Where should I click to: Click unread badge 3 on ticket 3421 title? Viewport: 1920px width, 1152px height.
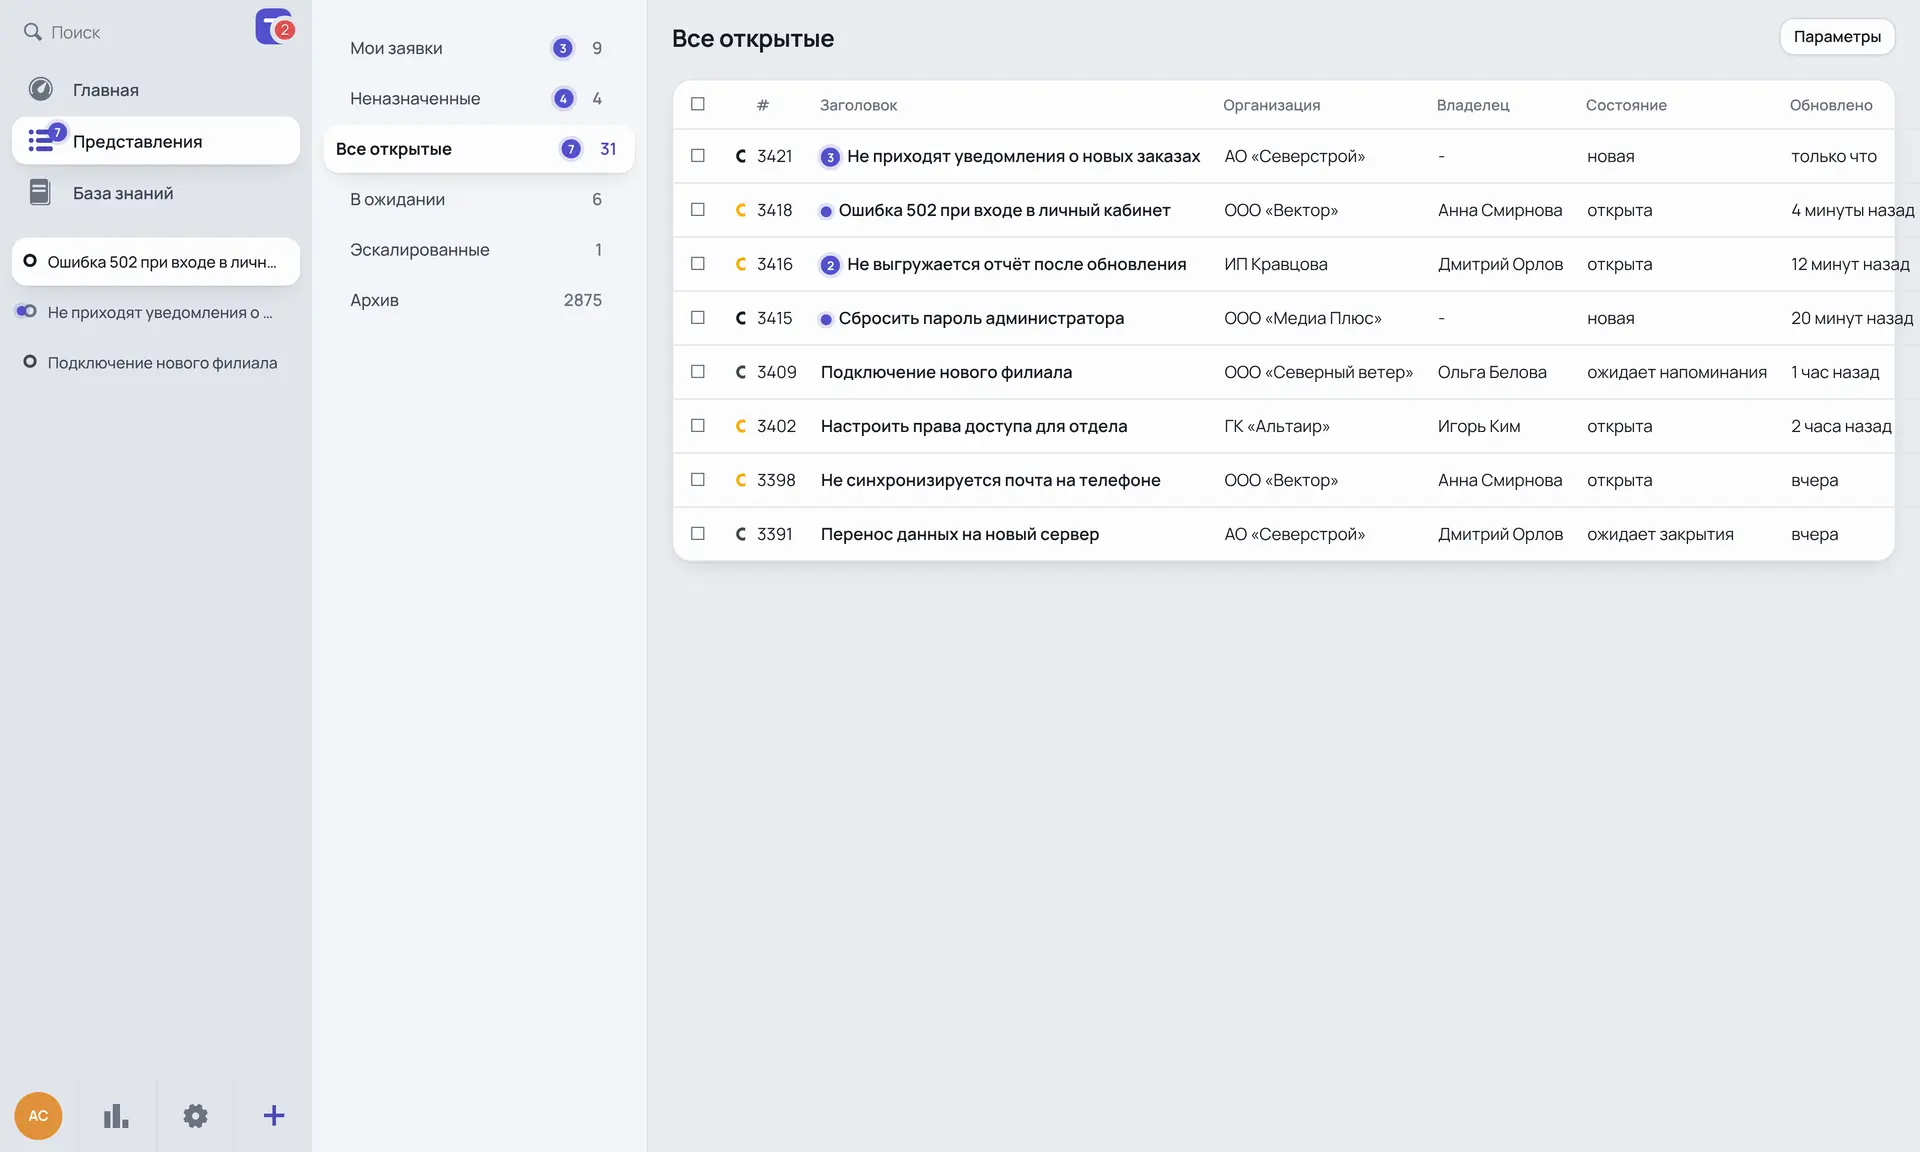click(830, 157)
